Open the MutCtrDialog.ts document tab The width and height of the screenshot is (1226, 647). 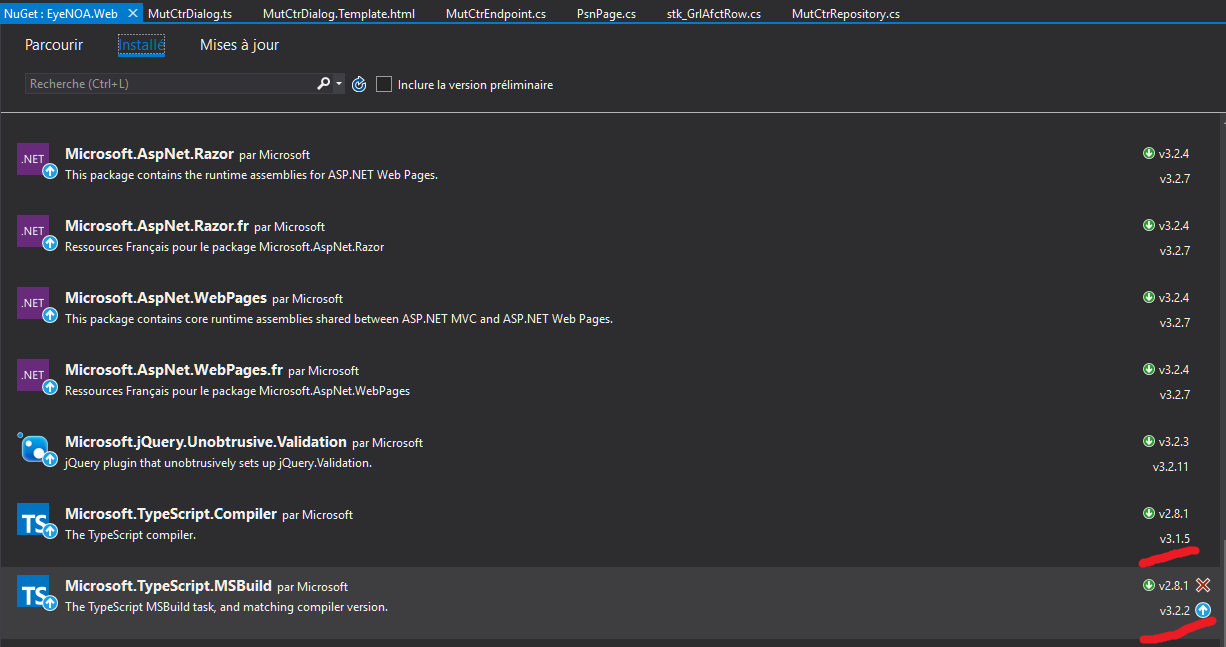[190, 14]
